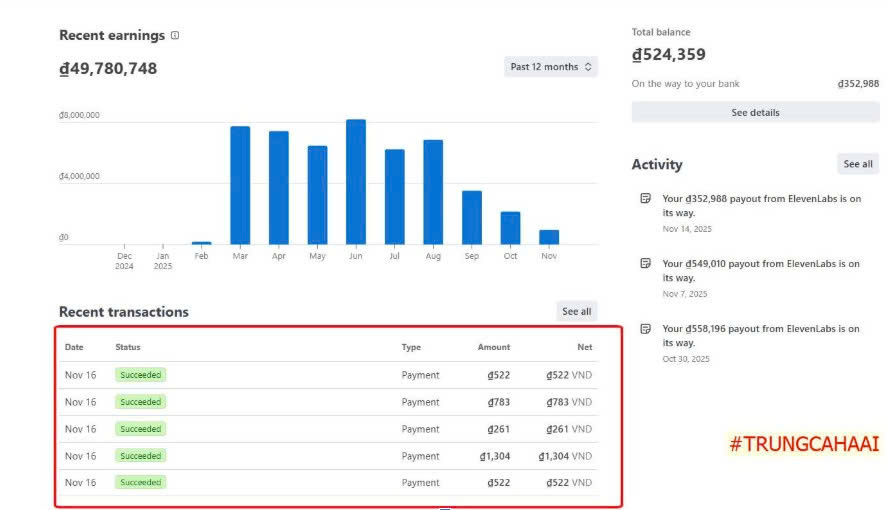Open the đ549,010 ElevenLabs payout activity
Screen dimensions: 889x510
click(760, 270)
